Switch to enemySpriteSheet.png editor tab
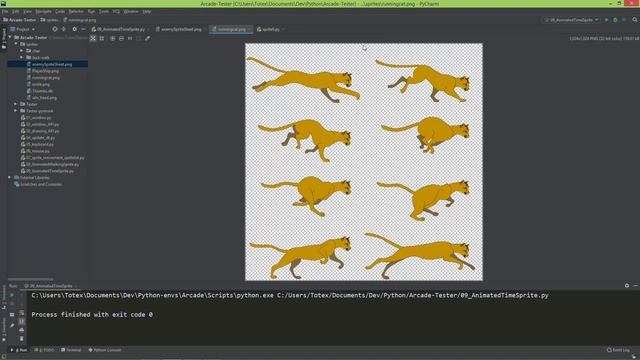The height and width of the screenshot is (360, 640). point(181,29)
